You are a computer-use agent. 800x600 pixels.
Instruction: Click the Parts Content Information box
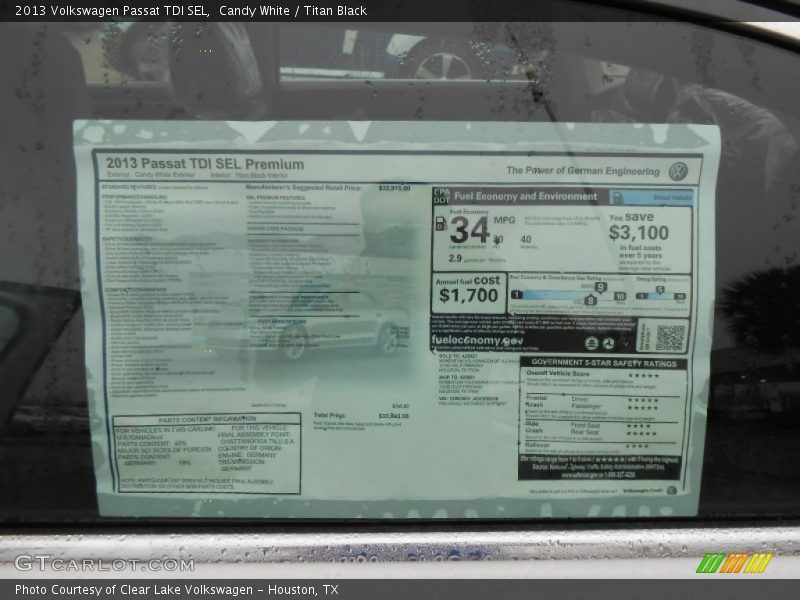[x=206, y=453]
